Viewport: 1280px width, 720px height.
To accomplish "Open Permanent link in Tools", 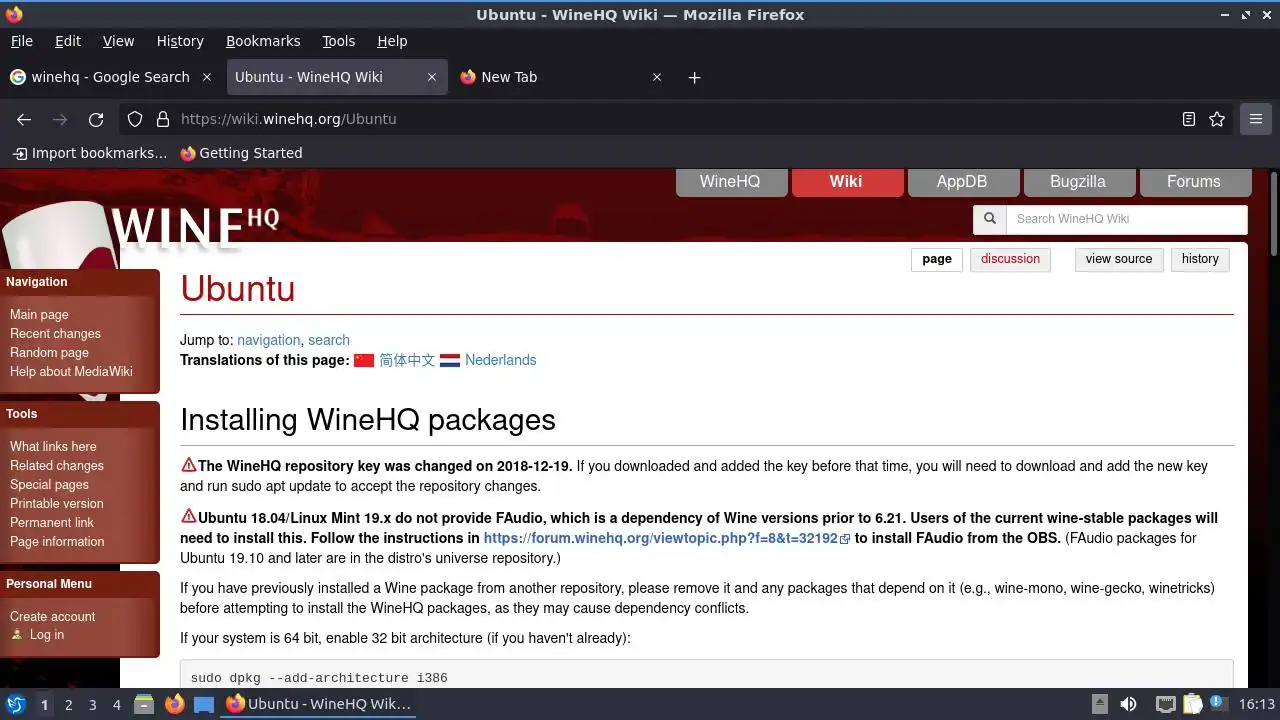I will coord(52,523).
